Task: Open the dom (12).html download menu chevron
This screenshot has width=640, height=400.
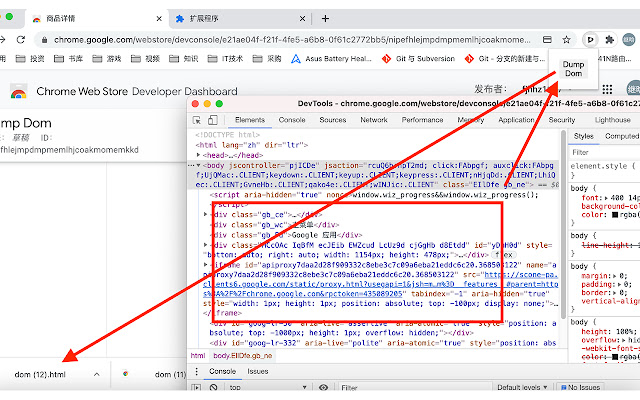Action: point(97,374)
